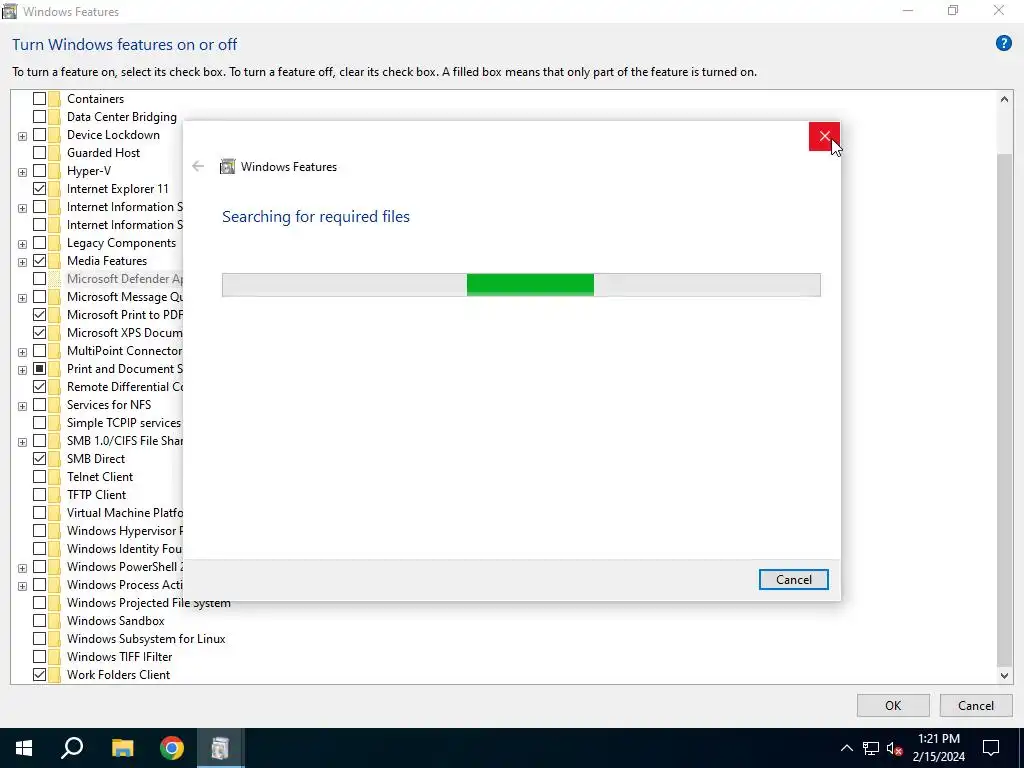
Task: Open the notification center icon
Action: click(991, 748)
